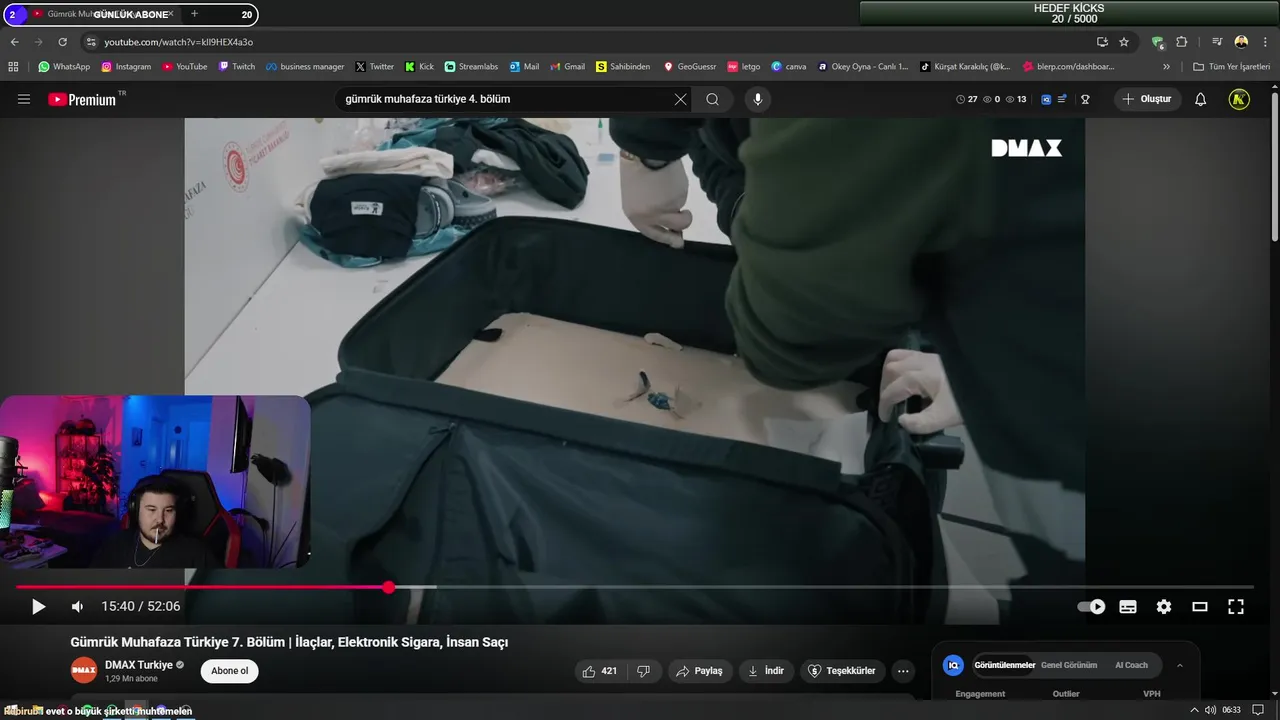1280x720 pixels.
Task: Download video with İndir button
Action: (x=766, y=671)
